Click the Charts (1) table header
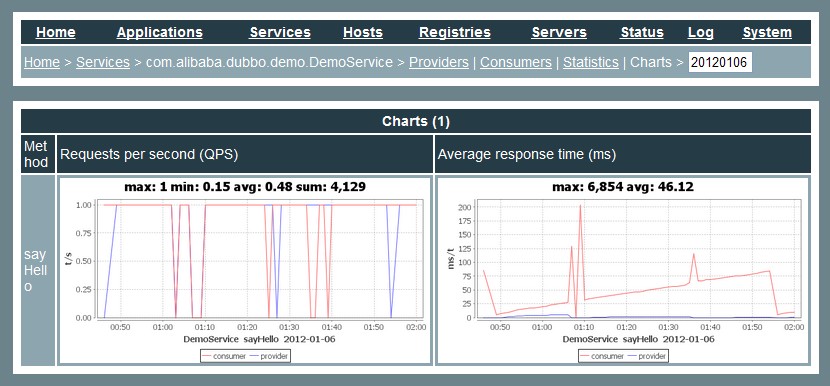The width and height of the screenshot is (830, 386). [x=416, y=121]
